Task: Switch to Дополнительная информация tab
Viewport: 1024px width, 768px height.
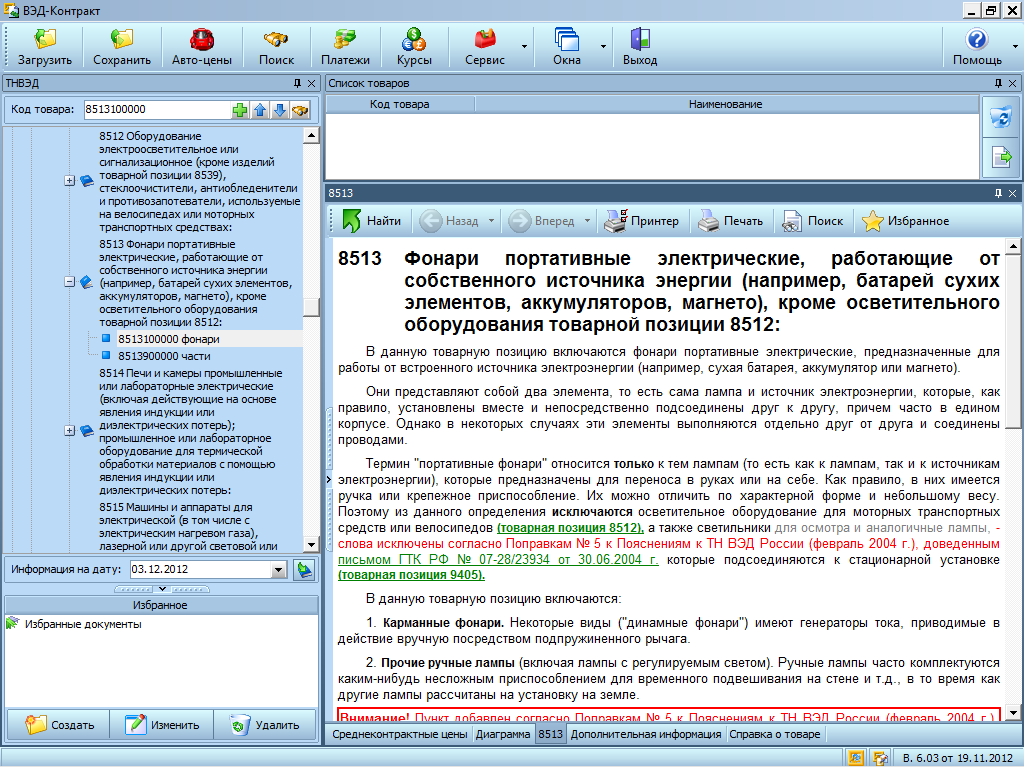Action: pyautogui.click(x=645, y=734)
